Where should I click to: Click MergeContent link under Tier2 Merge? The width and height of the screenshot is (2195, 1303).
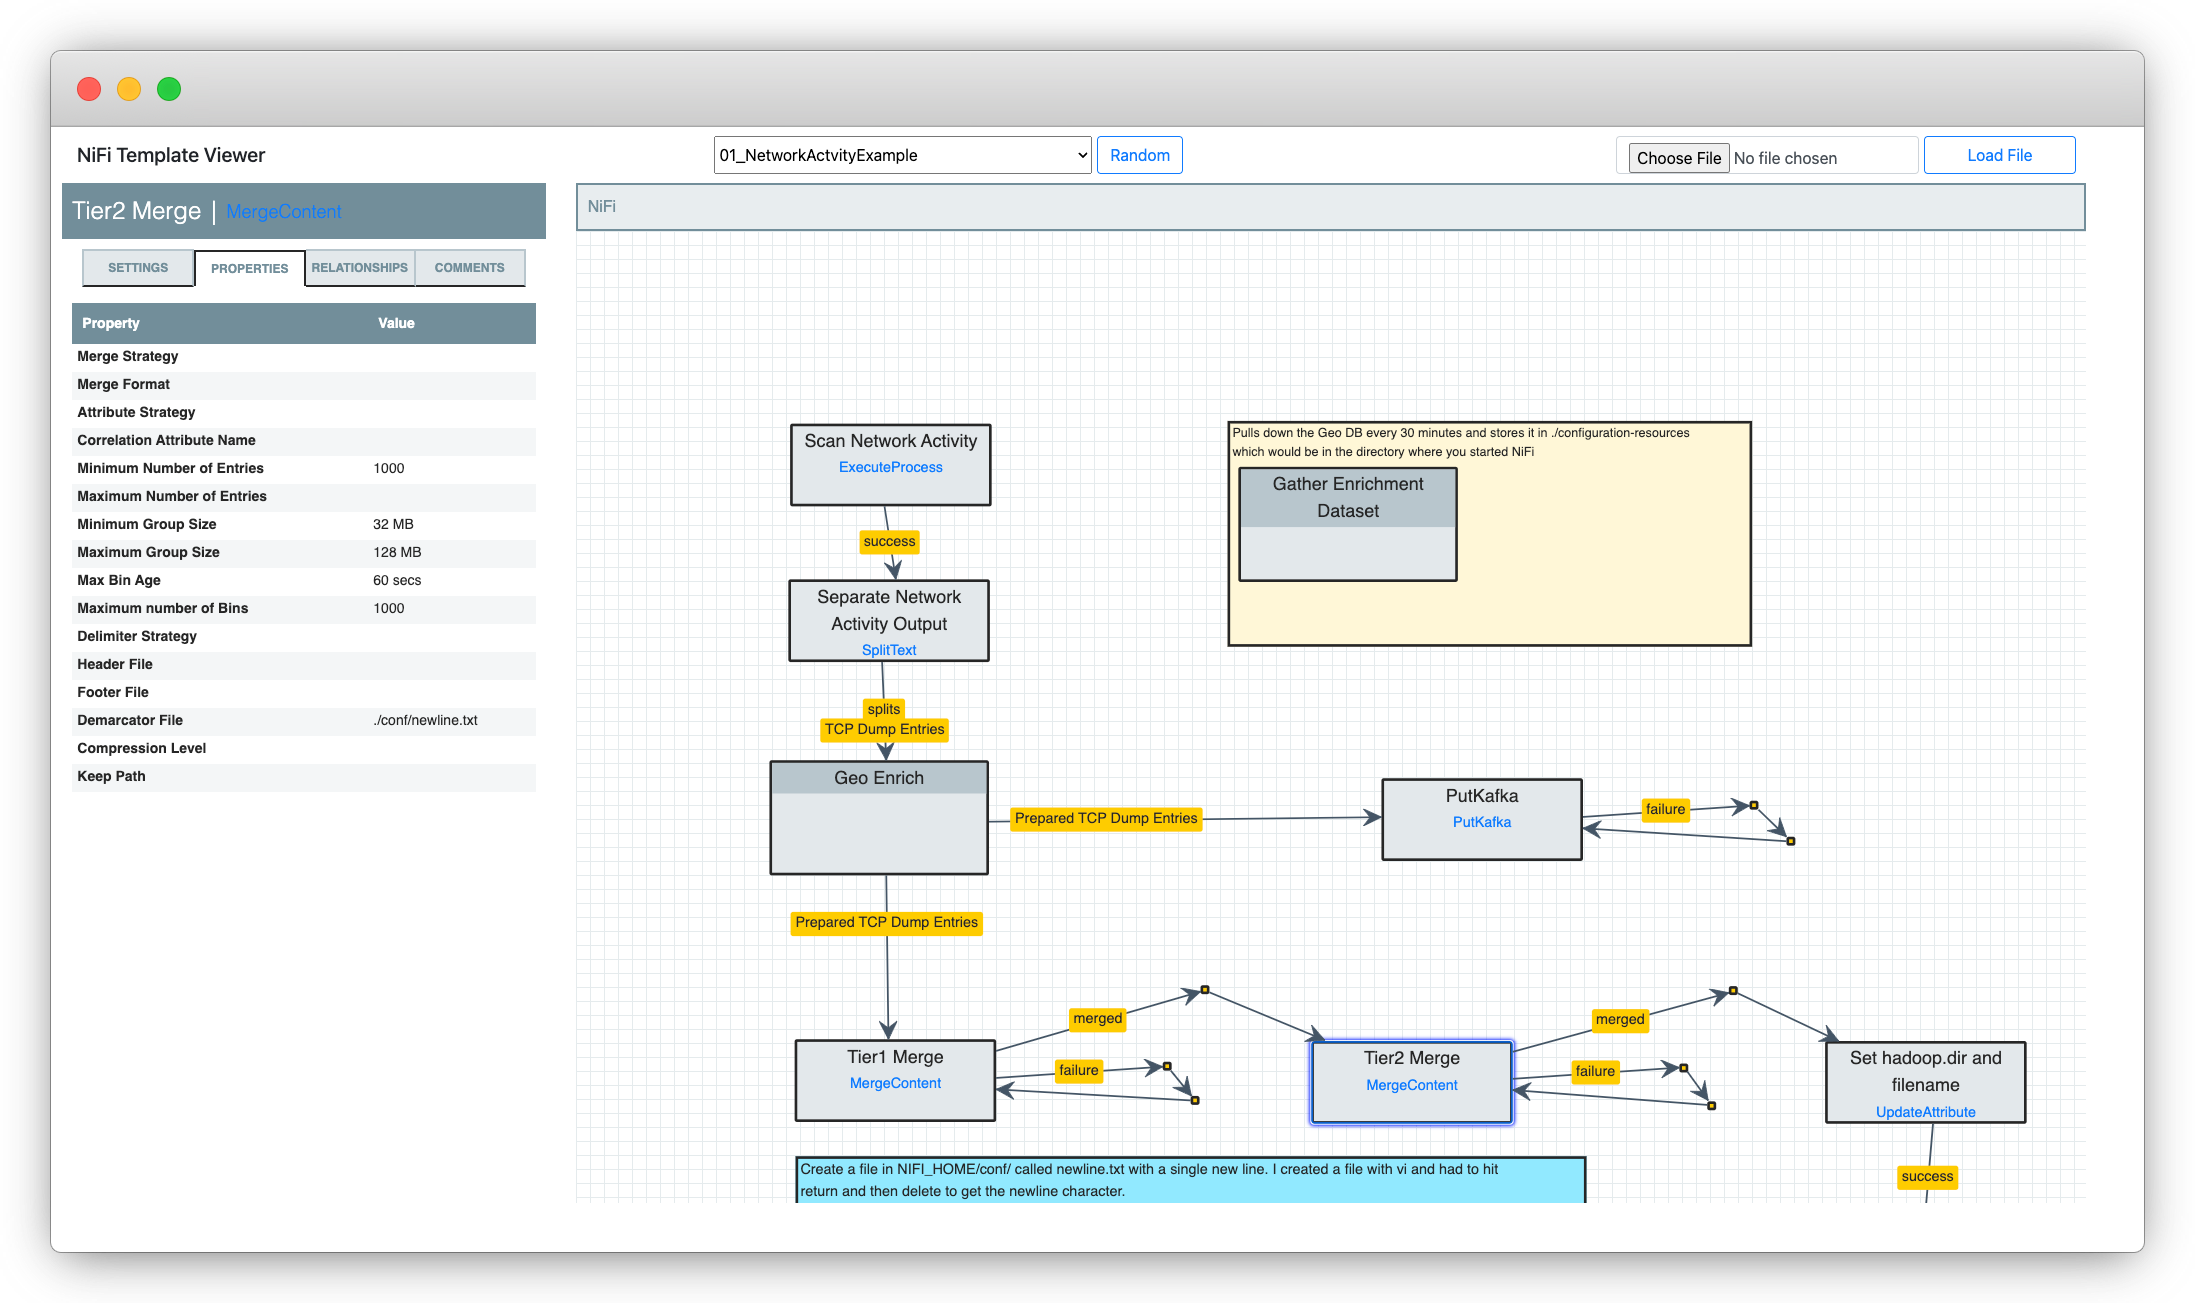tap(1411, 1085)
